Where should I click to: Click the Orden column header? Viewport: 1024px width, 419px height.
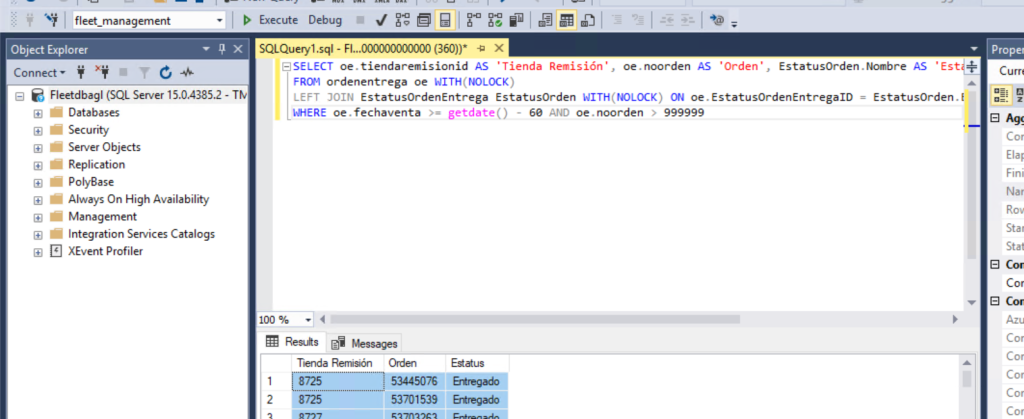pyautogui.click(x=415, y=363)
